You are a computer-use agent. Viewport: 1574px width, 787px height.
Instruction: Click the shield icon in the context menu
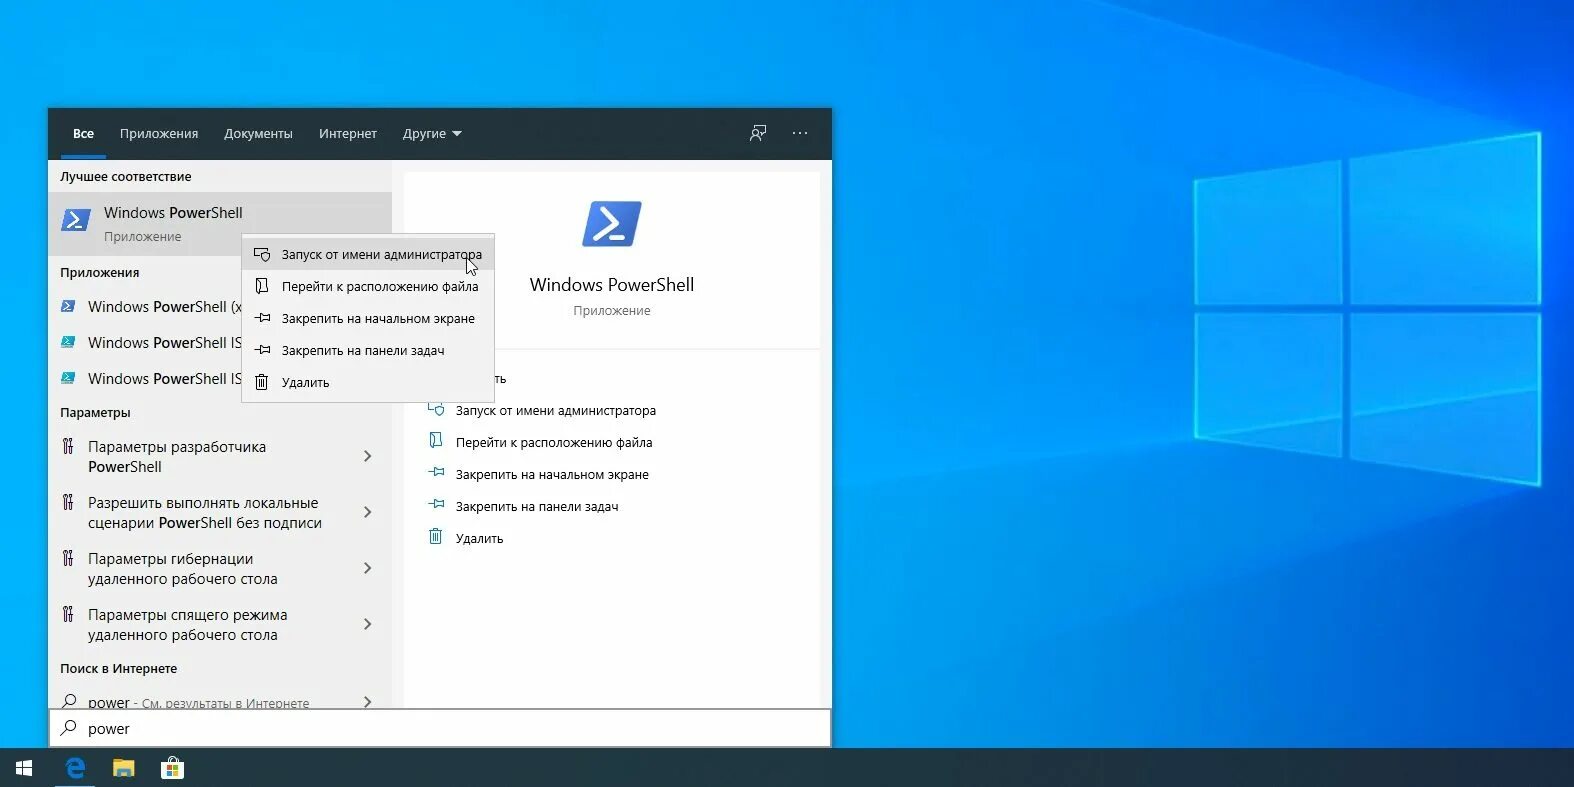click(262, 255)
